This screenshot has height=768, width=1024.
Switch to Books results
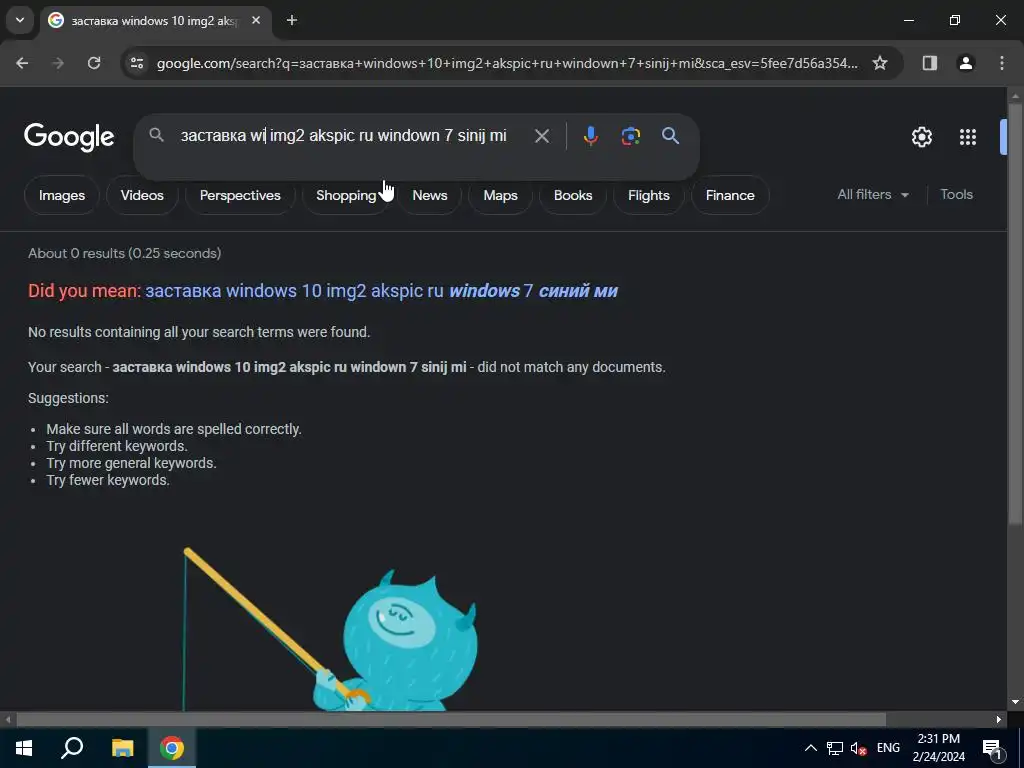click(573, 195)
